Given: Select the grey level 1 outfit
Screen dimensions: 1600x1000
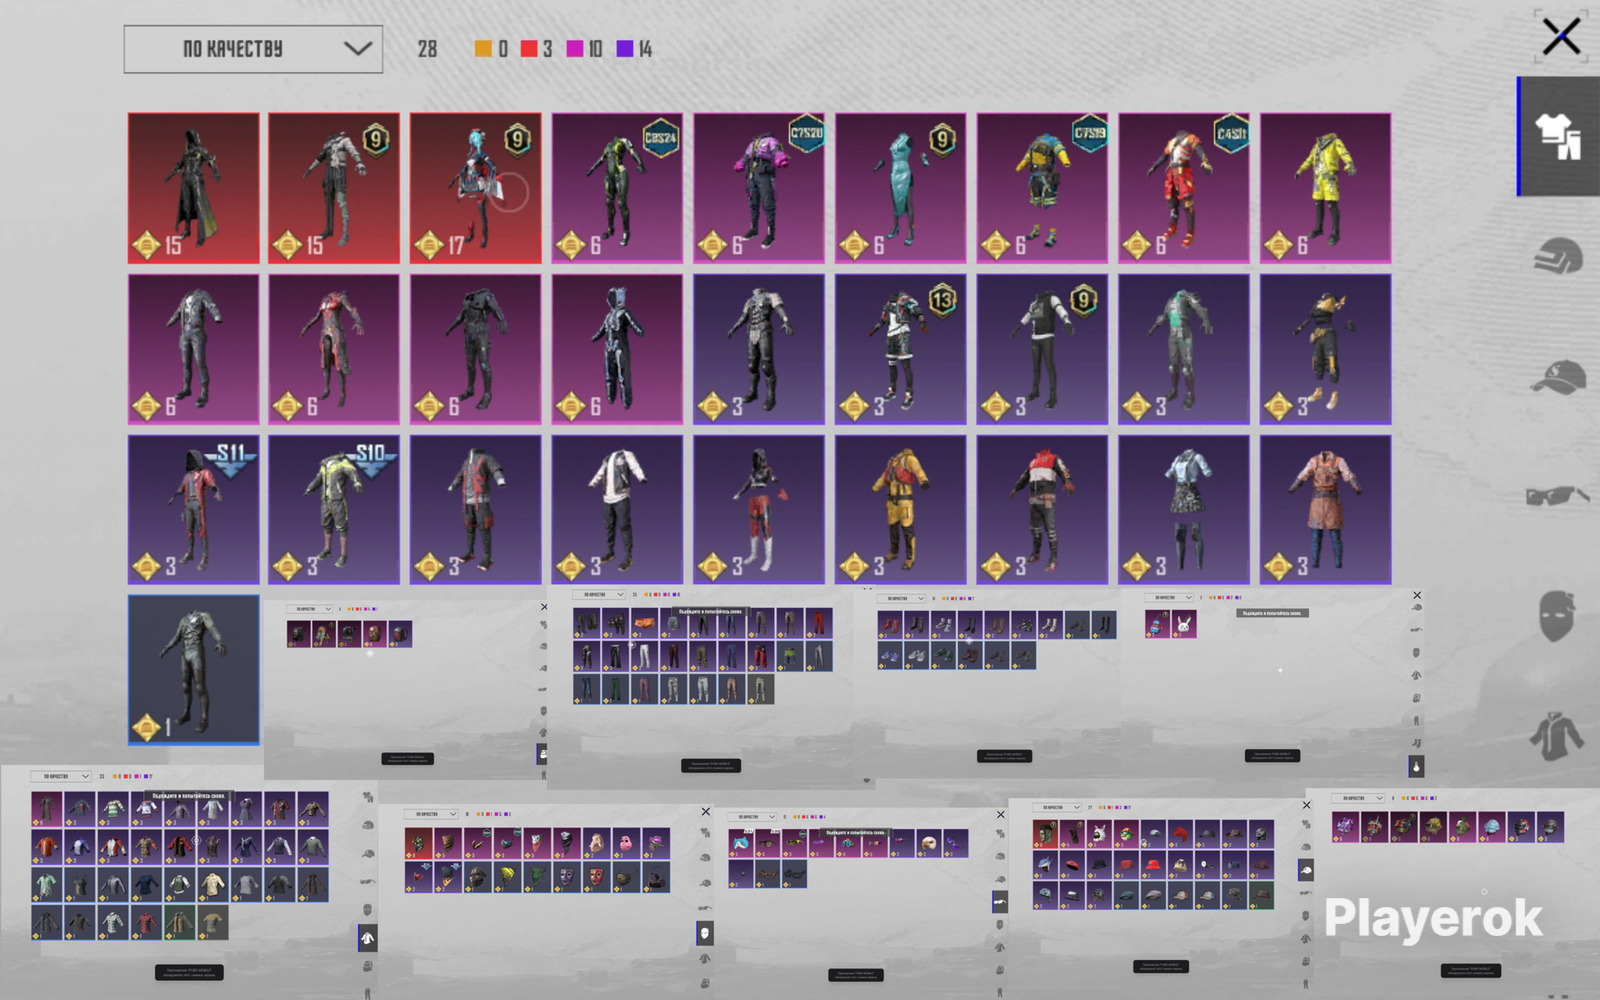Looking at the screenshot, I should (193, 670).
